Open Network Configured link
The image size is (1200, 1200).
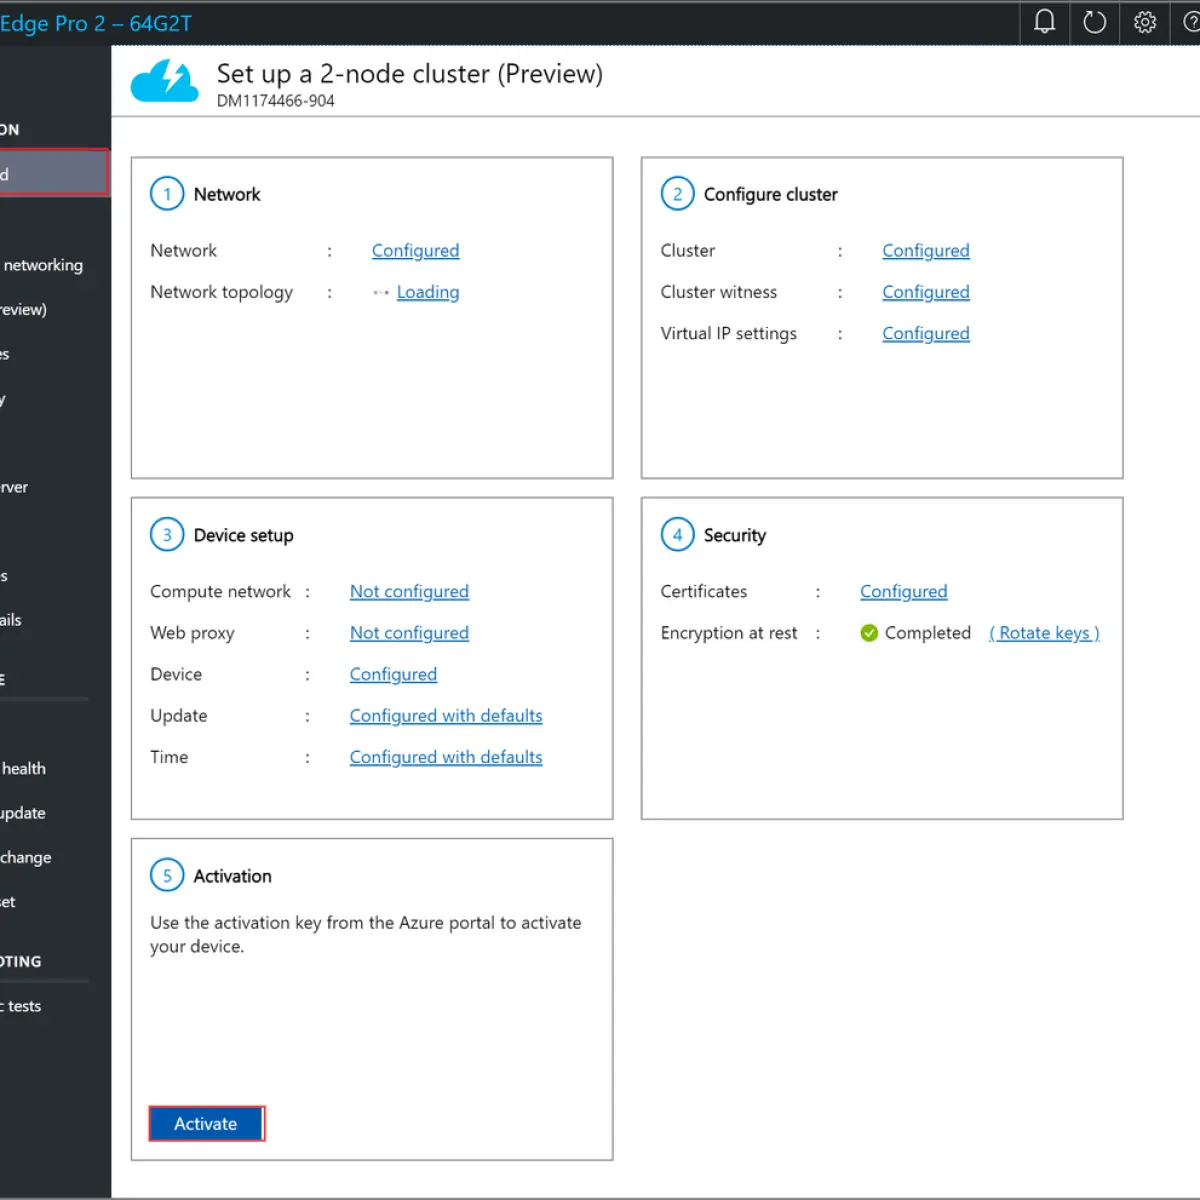click(415, 251)
